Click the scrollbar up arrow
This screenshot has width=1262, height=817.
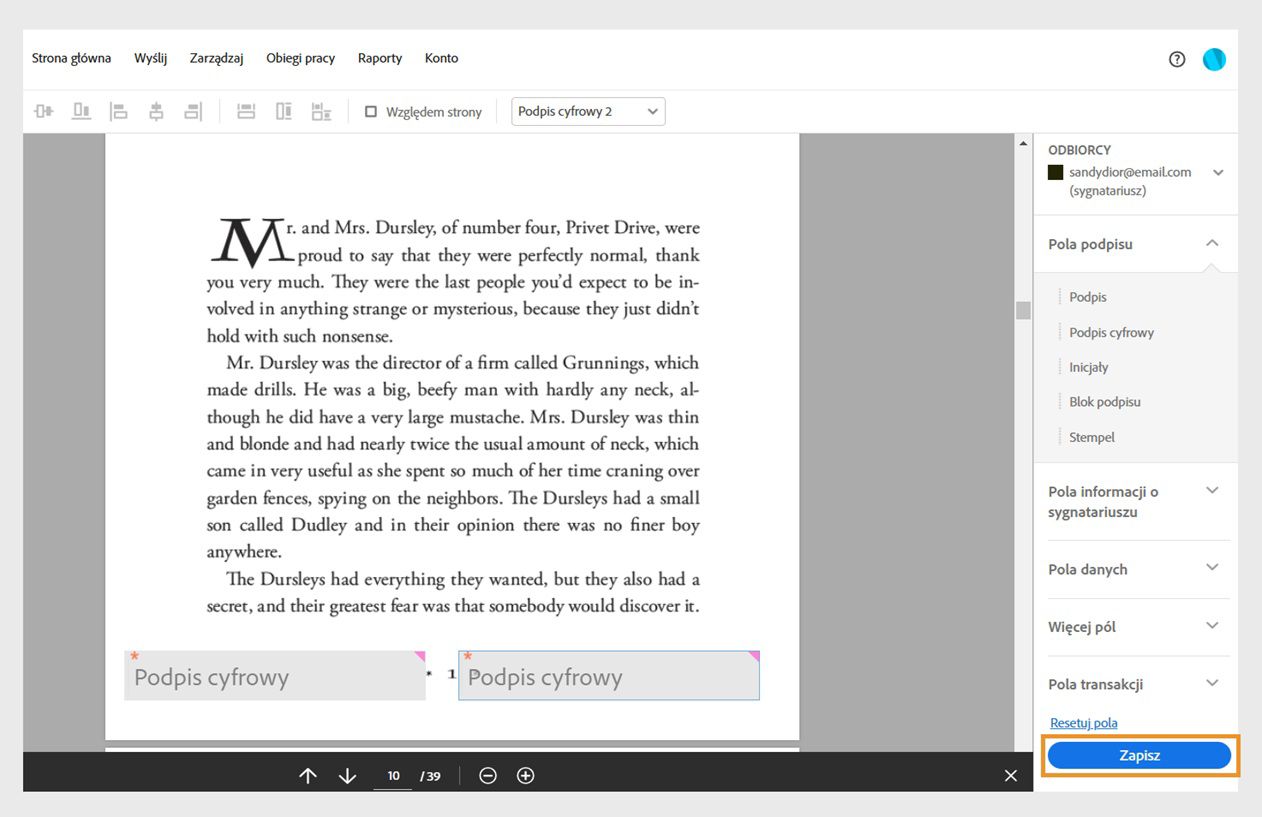point(1023,144)
